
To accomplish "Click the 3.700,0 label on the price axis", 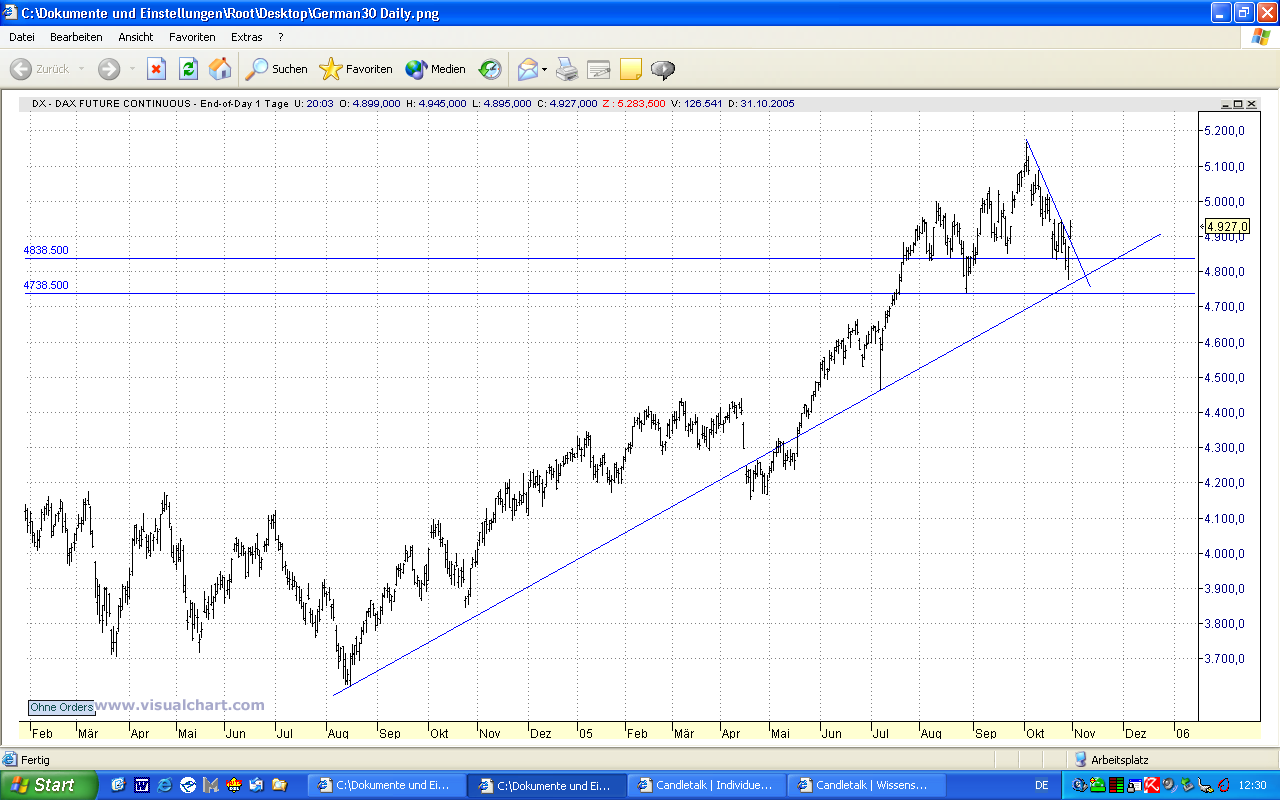I will 1225,659.
